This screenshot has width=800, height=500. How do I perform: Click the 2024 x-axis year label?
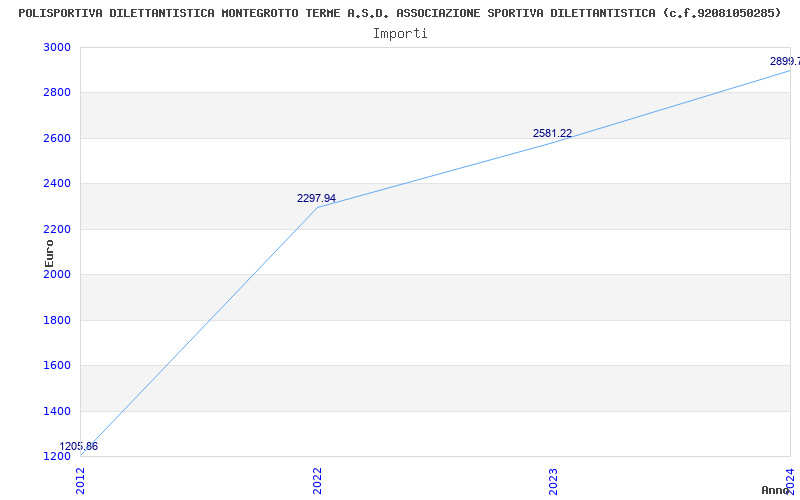coord(790,481)
